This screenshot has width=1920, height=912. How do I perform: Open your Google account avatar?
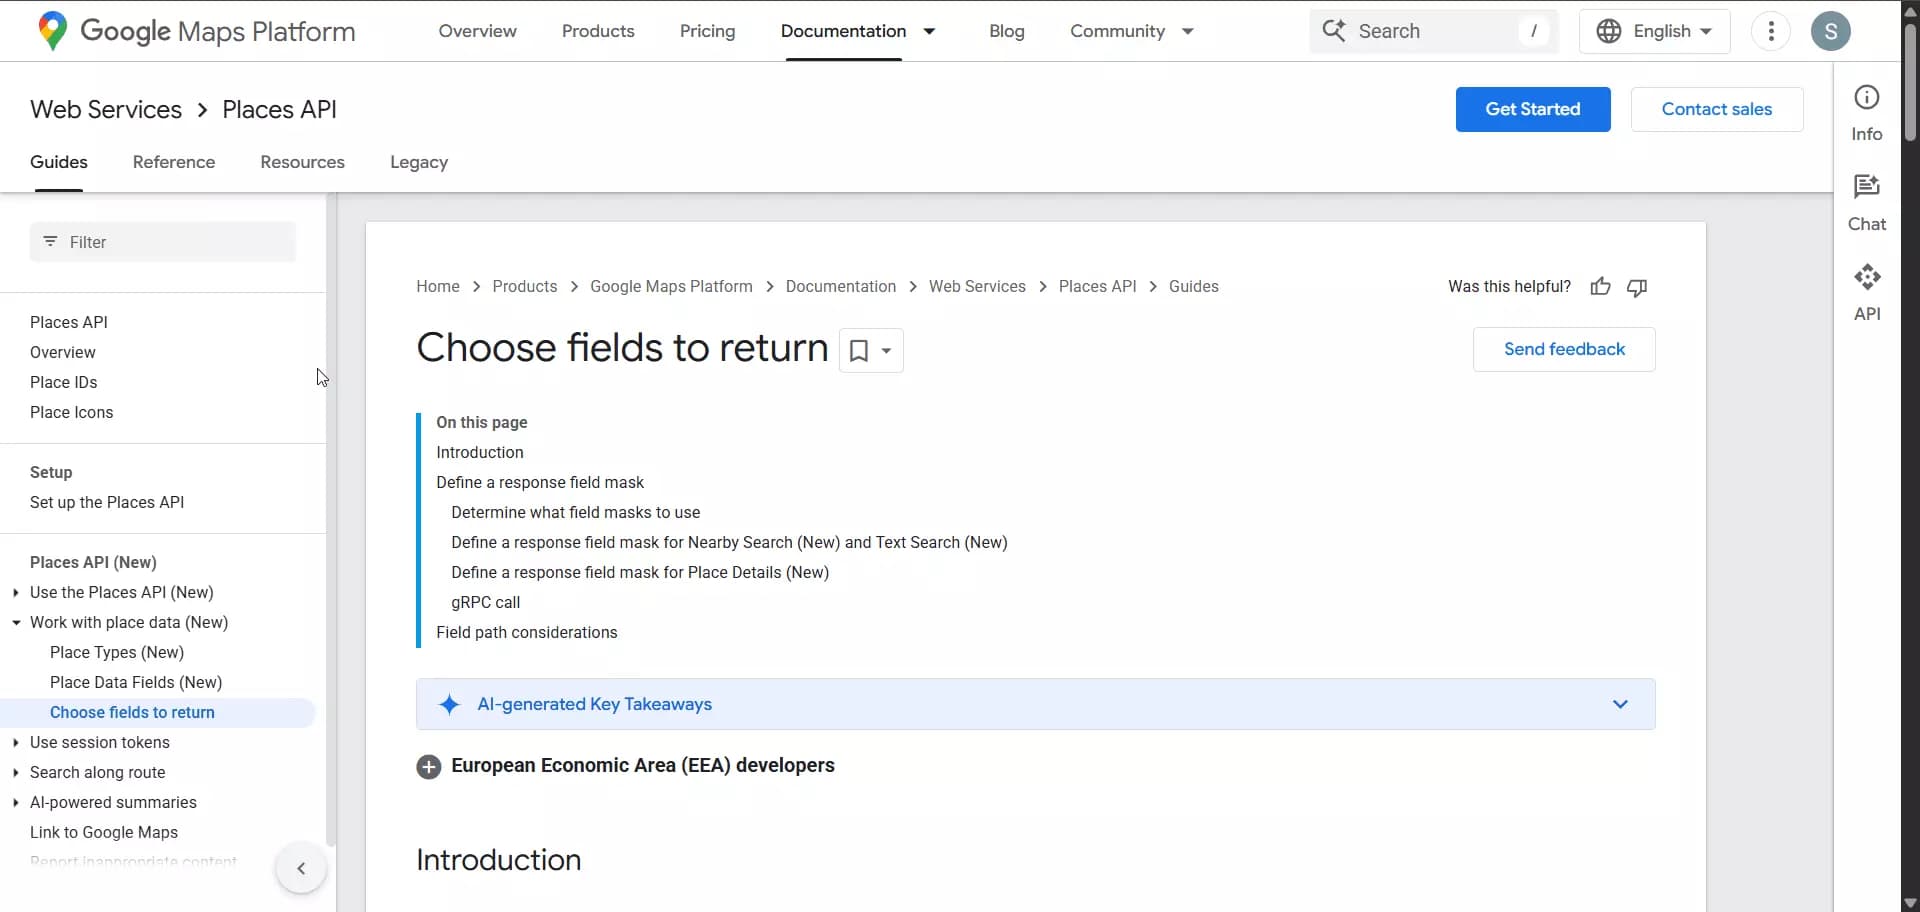click(x=1831, y=30)
